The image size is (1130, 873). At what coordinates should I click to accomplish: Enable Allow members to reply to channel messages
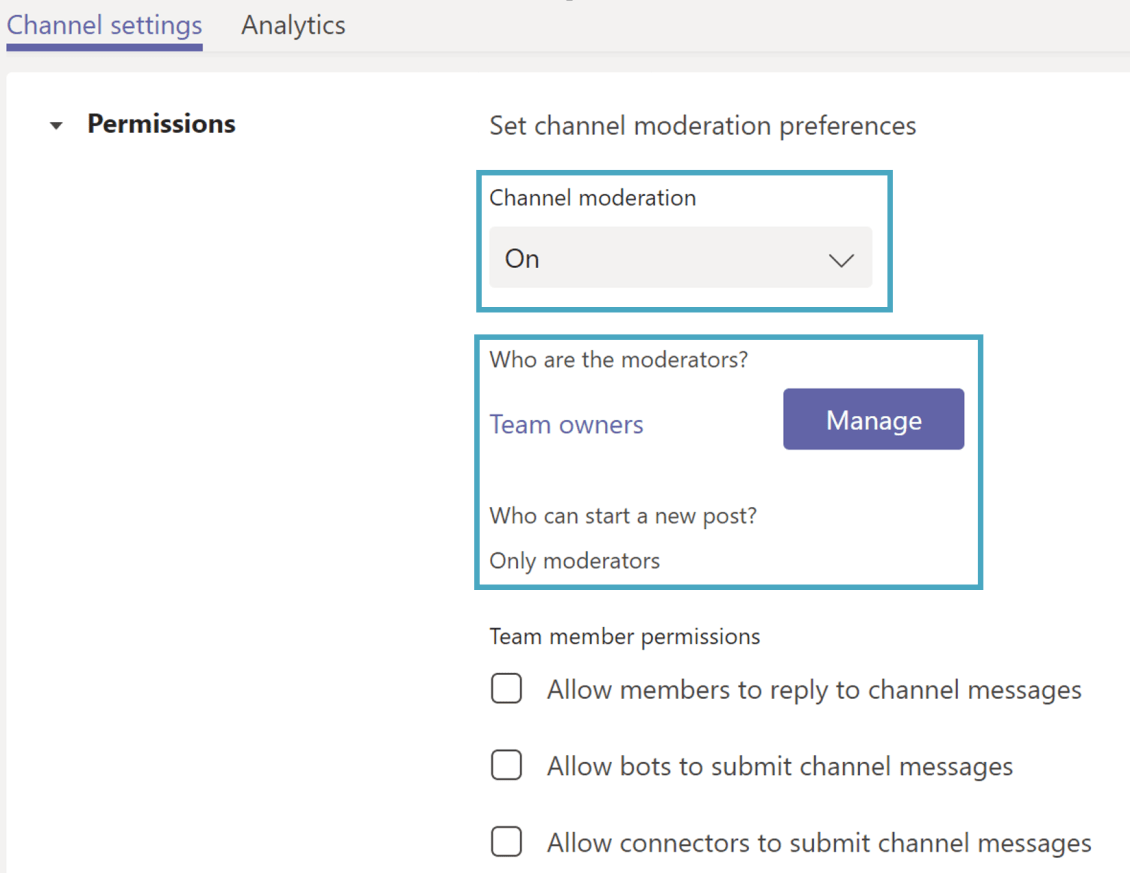507,688
